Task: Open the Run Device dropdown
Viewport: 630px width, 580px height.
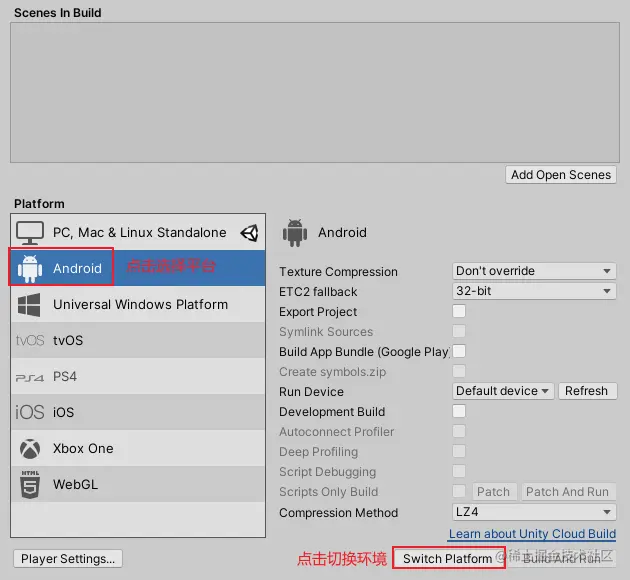Action: tap(503, 391)
